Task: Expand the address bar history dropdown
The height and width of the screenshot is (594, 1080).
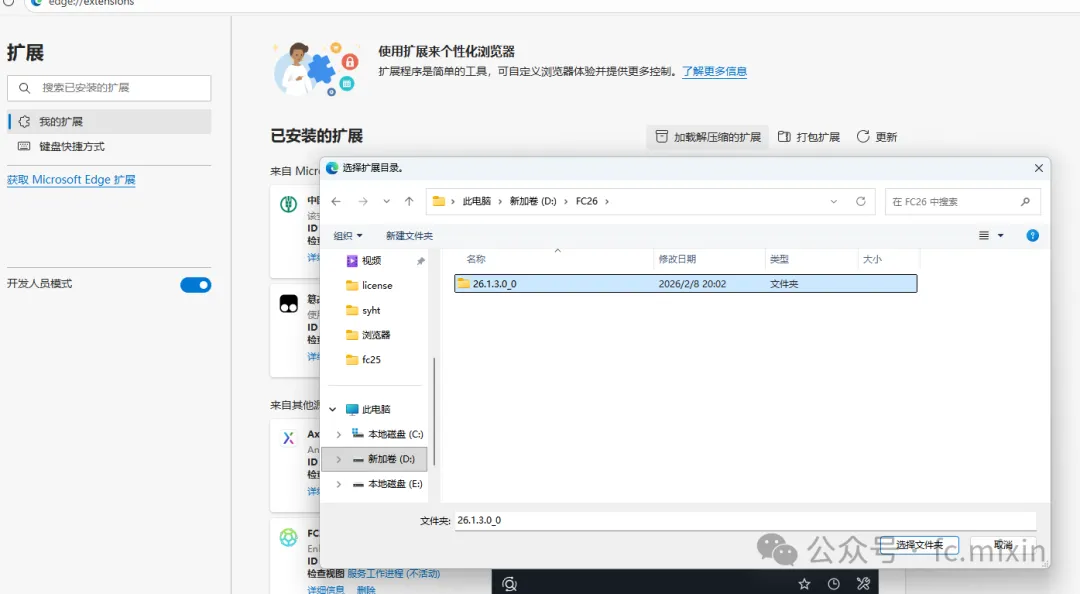Action: pos(833,201)
